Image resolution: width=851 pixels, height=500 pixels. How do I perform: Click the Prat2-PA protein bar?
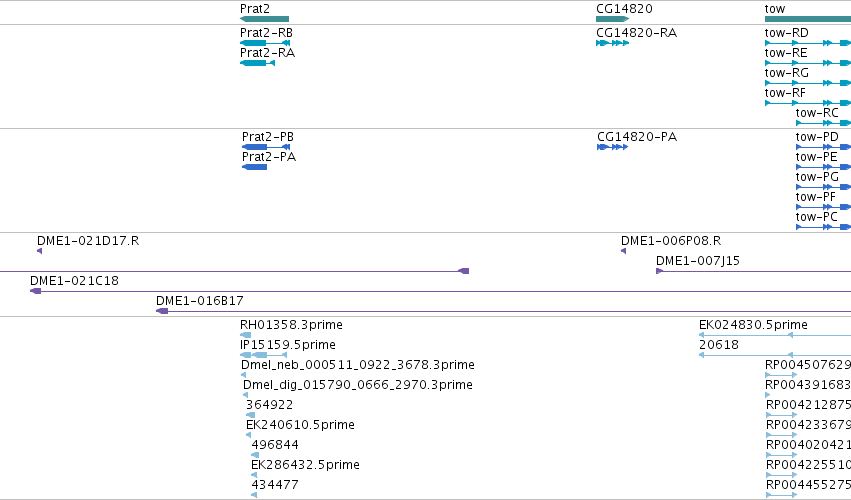tap(255, 167)
